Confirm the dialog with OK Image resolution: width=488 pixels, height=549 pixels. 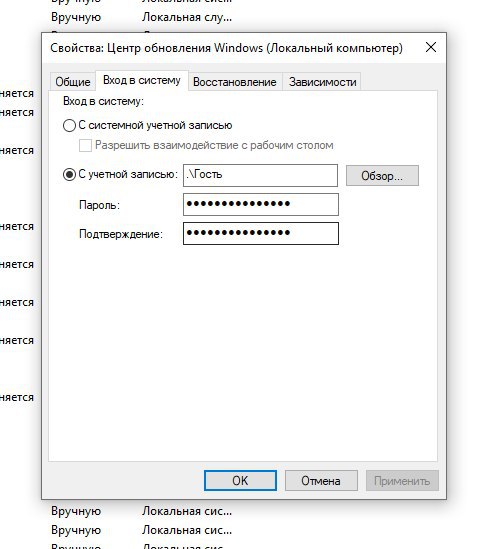240,481
